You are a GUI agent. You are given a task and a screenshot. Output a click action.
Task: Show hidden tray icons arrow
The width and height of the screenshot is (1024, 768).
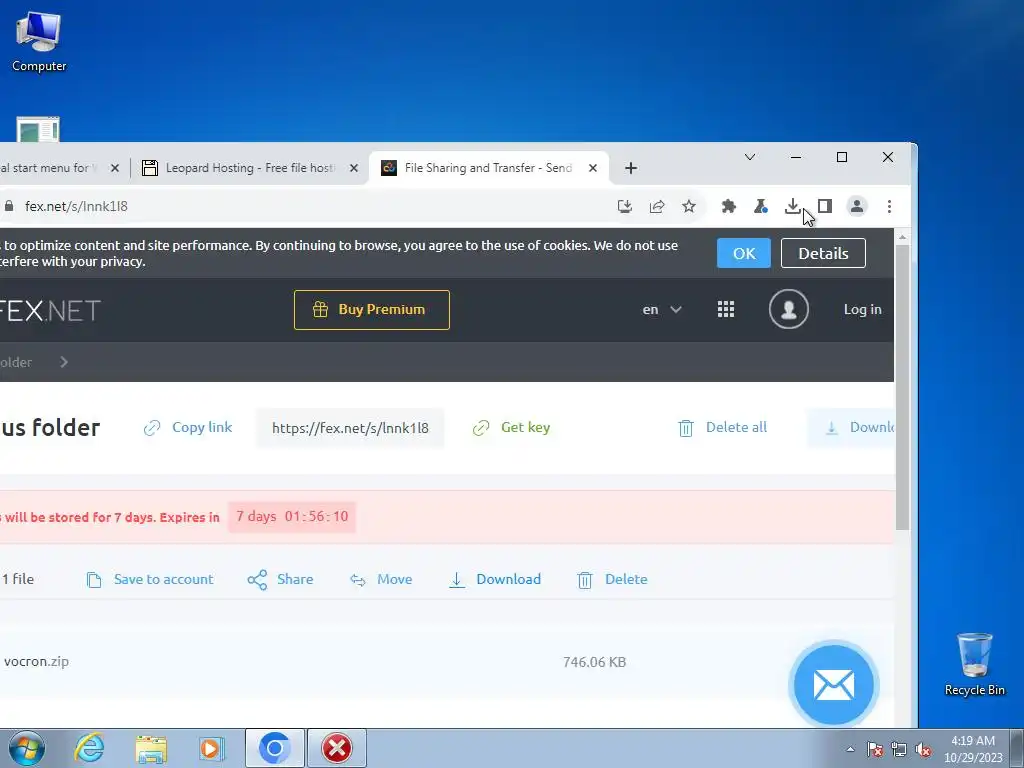click(850, 749)
